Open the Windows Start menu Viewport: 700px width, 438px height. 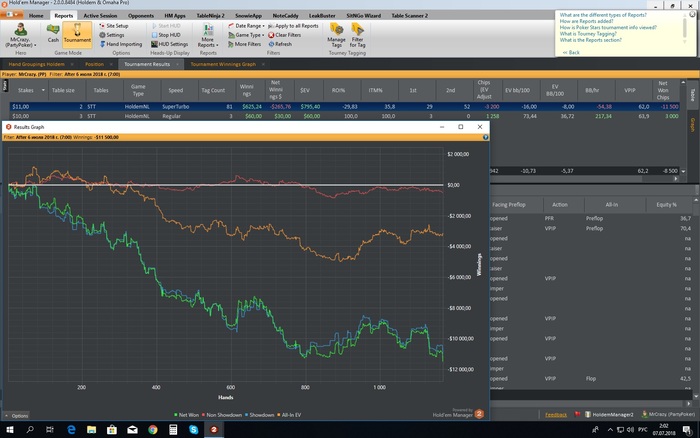pos(9,430)
